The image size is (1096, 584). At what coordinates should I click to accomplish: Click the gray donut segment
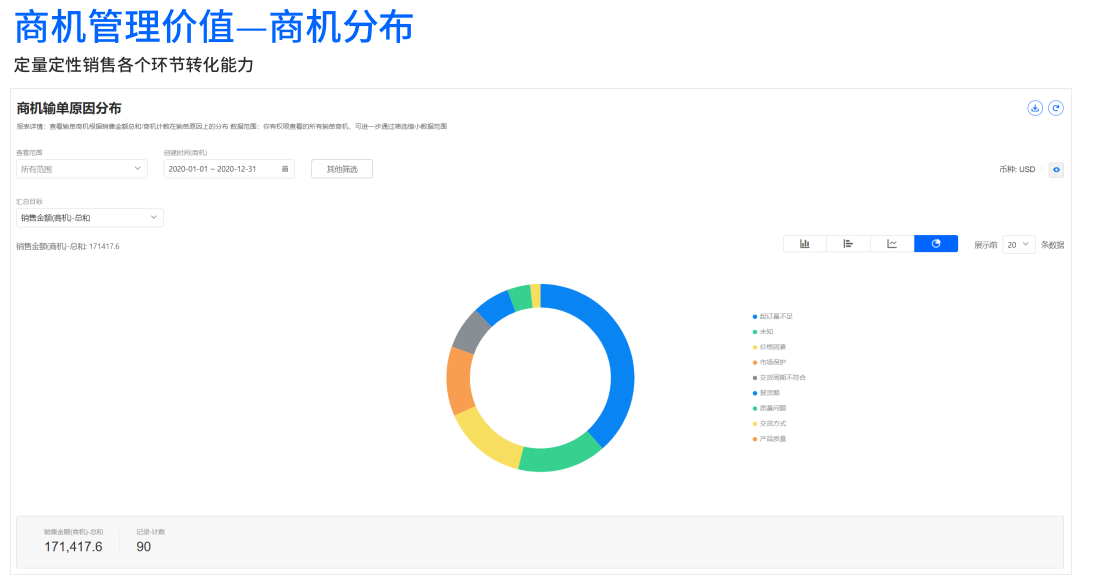tap(470, 333)
